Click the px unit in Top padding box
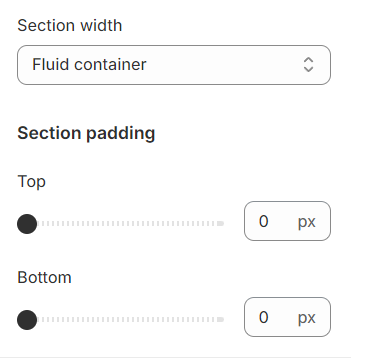Image resolution: width=369 pixels, height=362 pixels. [x=307, y=222]
